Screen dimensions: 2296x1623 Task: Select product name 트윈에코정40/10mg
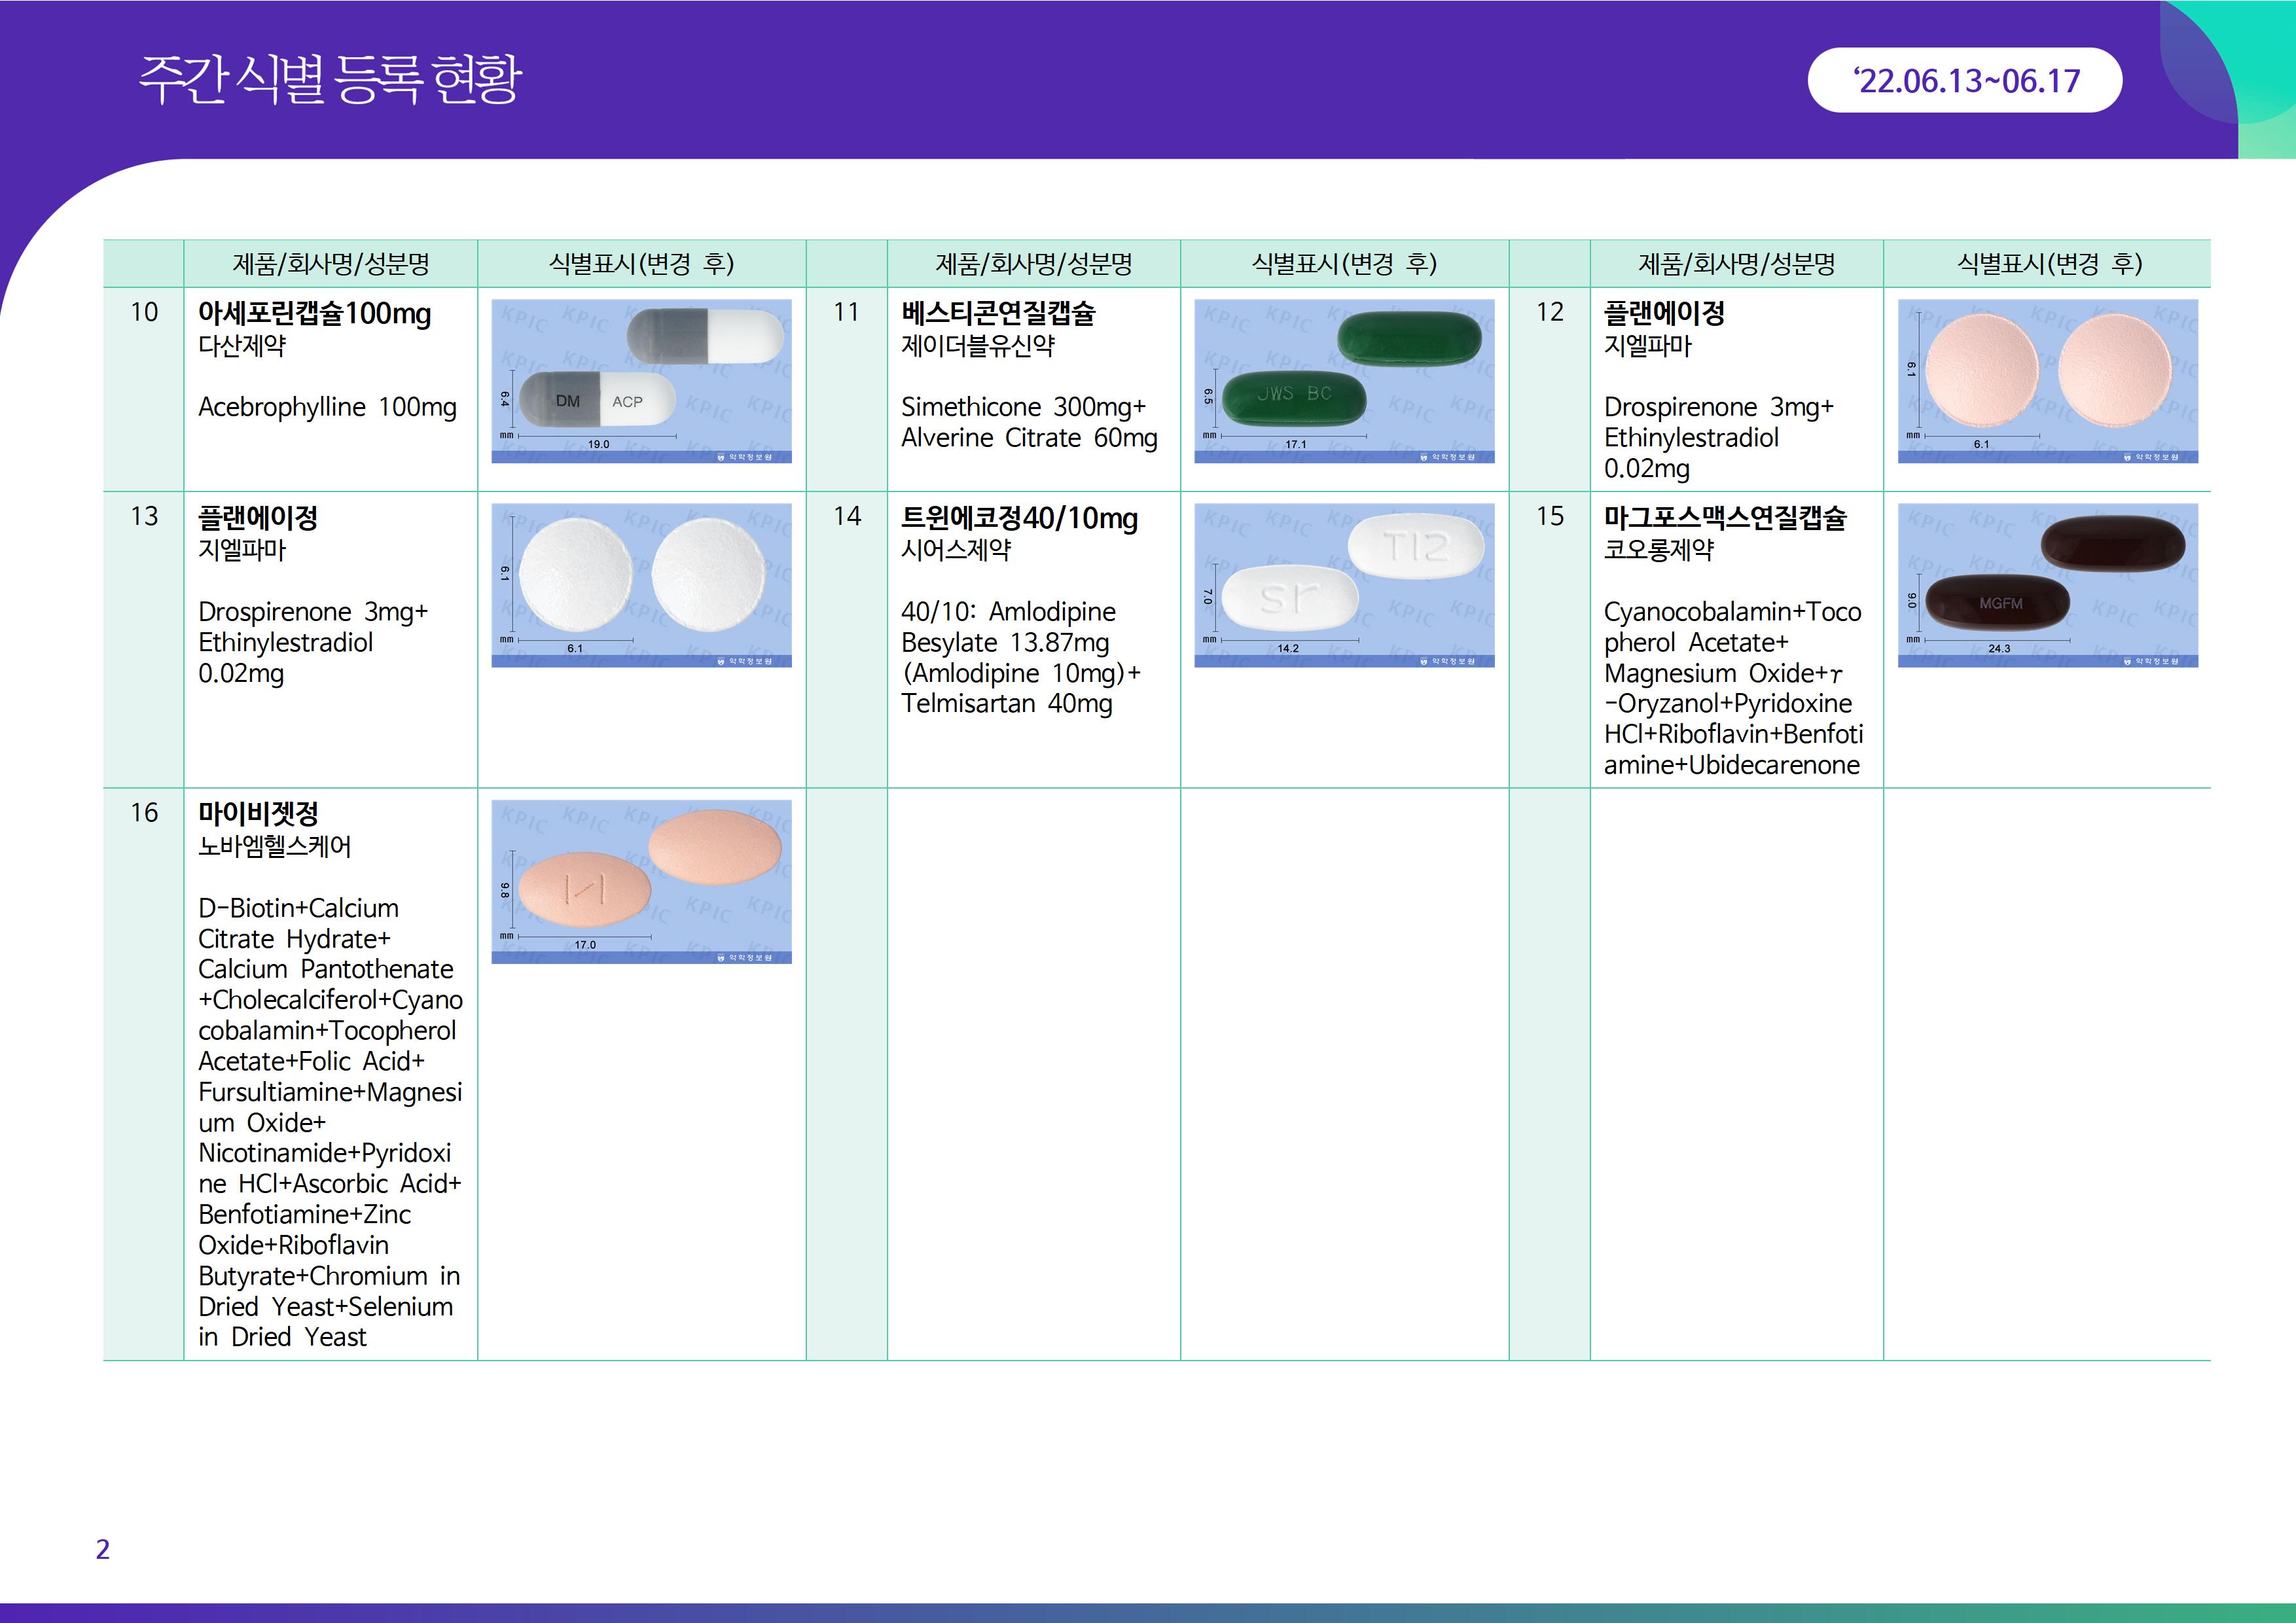(1019, 518)
